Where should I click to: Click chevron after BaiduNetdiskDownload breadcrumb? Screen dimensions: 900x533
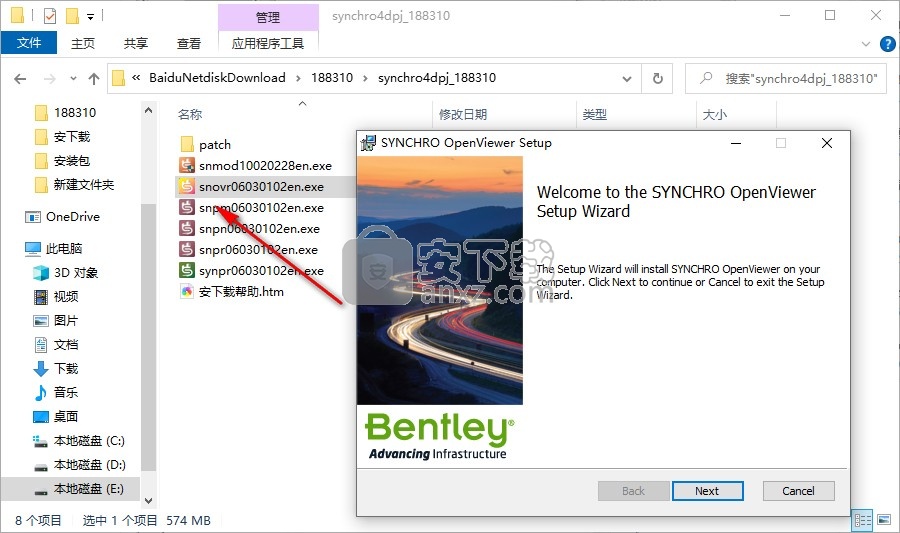[298, 78]
